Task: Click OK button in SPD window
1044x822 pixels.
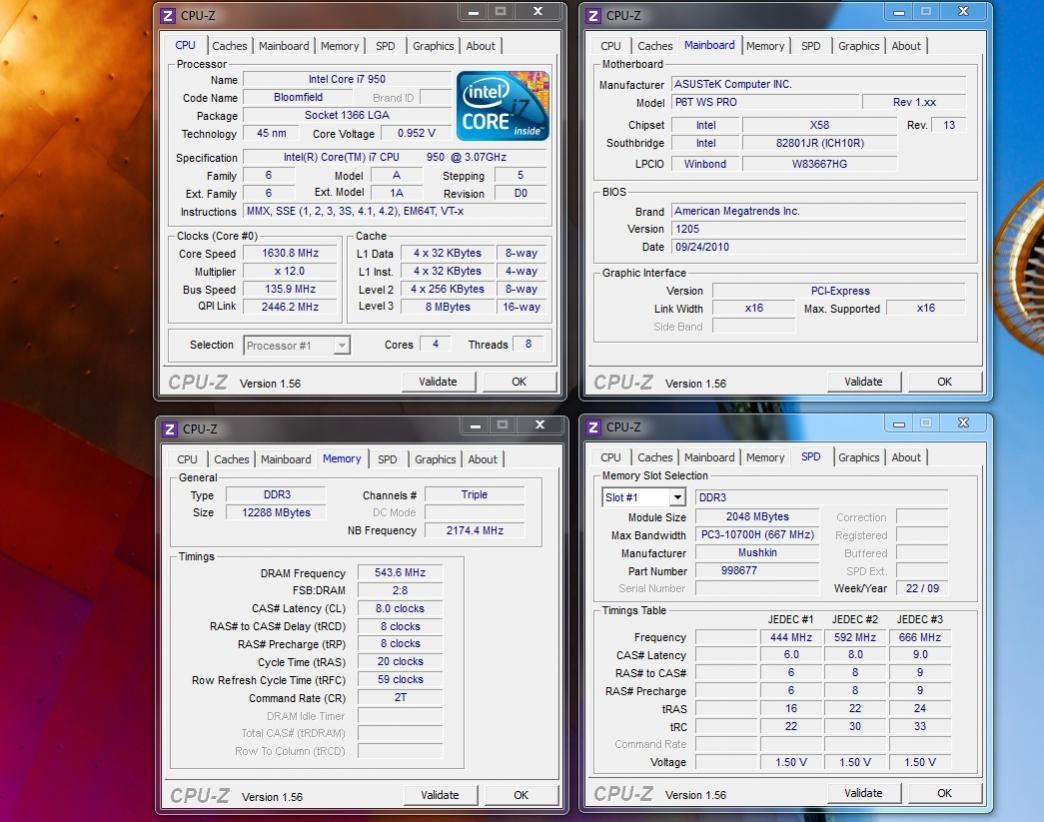Action: click(x=944, y=793)
